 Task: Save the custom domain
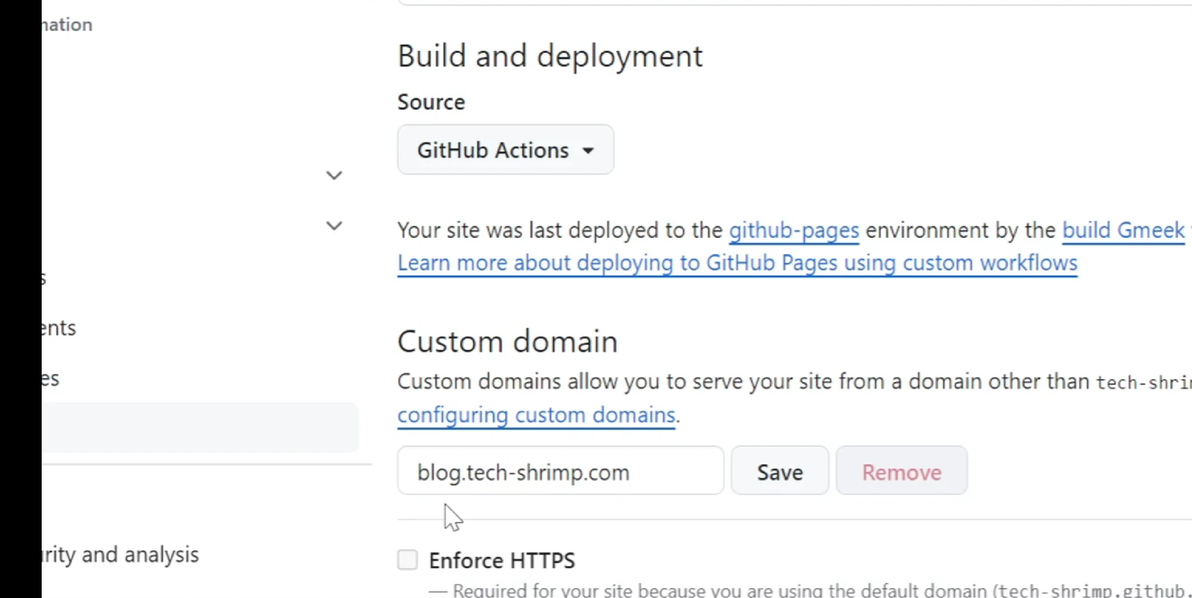point(780,471)
